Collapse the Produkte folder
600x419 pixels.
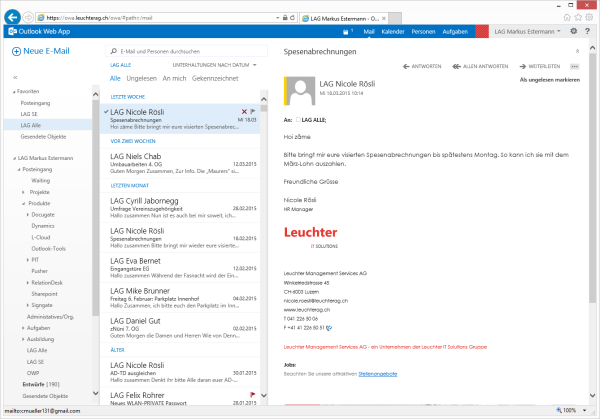(23, 204)
